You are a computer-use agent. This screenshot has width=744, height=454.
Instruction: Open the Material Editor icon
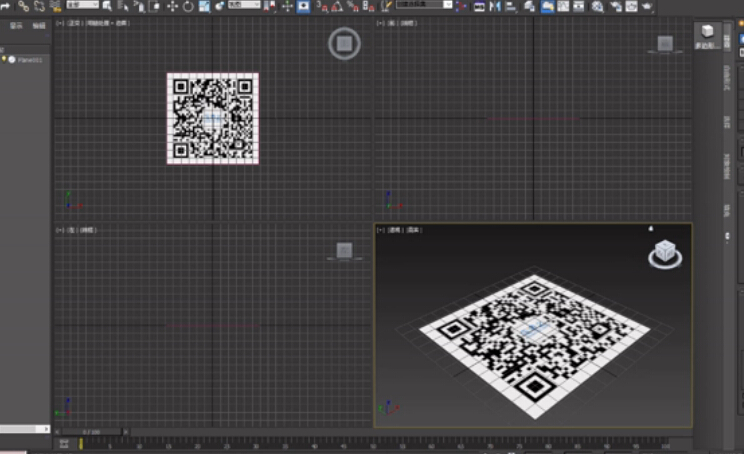(x=597, y=6)
